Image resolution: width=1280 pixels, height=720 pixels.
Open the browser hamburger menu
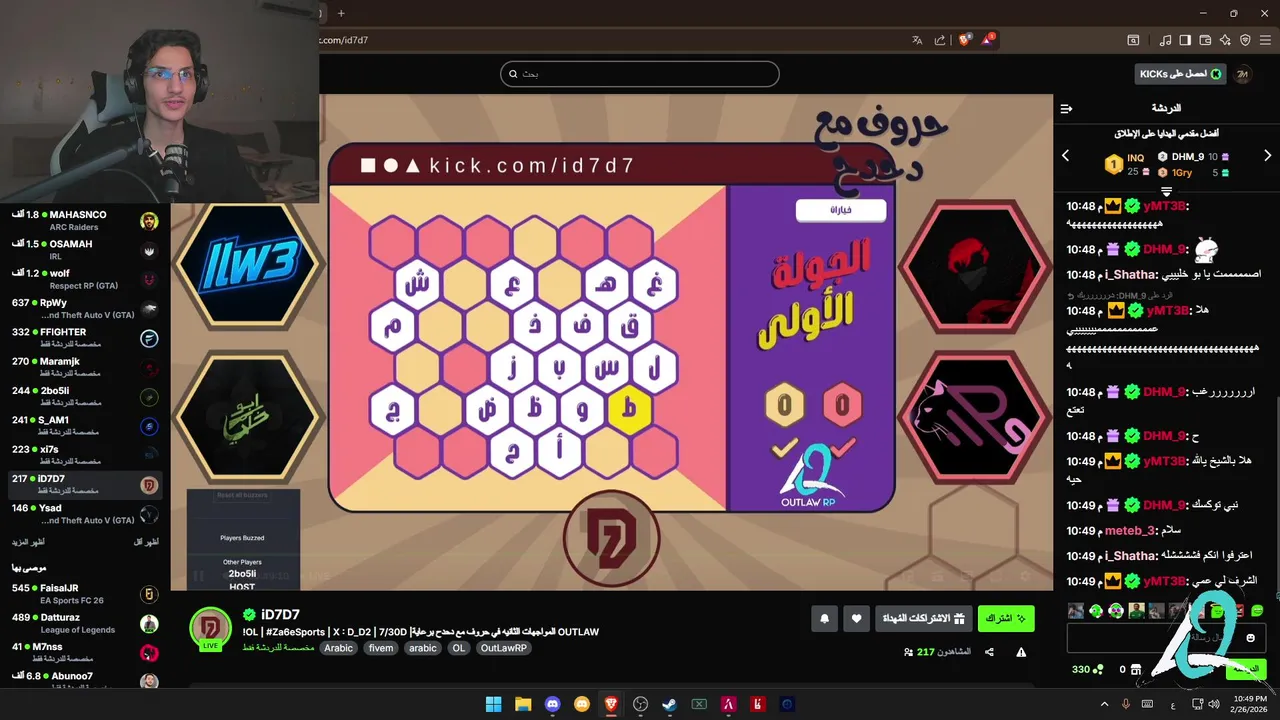pos(1265,40)
